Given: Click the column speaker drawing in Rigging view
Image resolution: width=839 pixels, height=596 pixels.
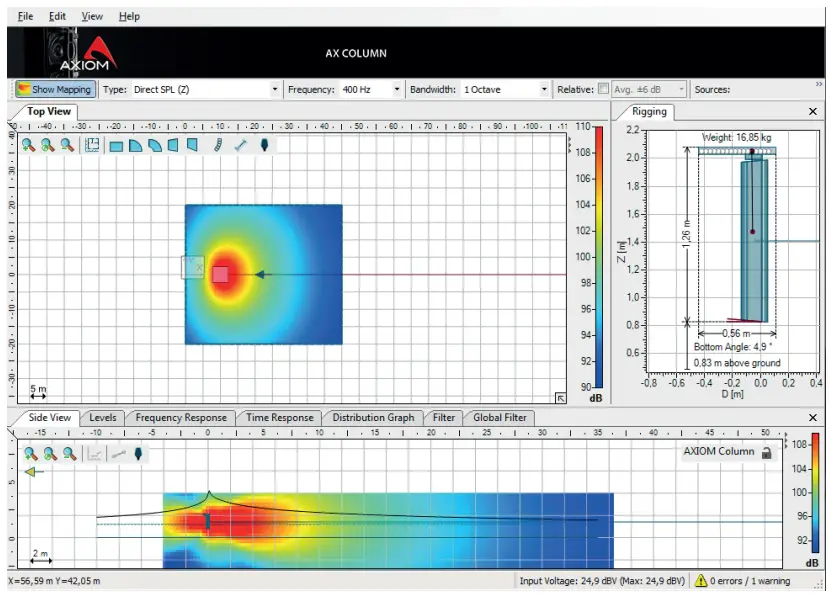Looking at the screenshot, I should [x=754, y=241].
